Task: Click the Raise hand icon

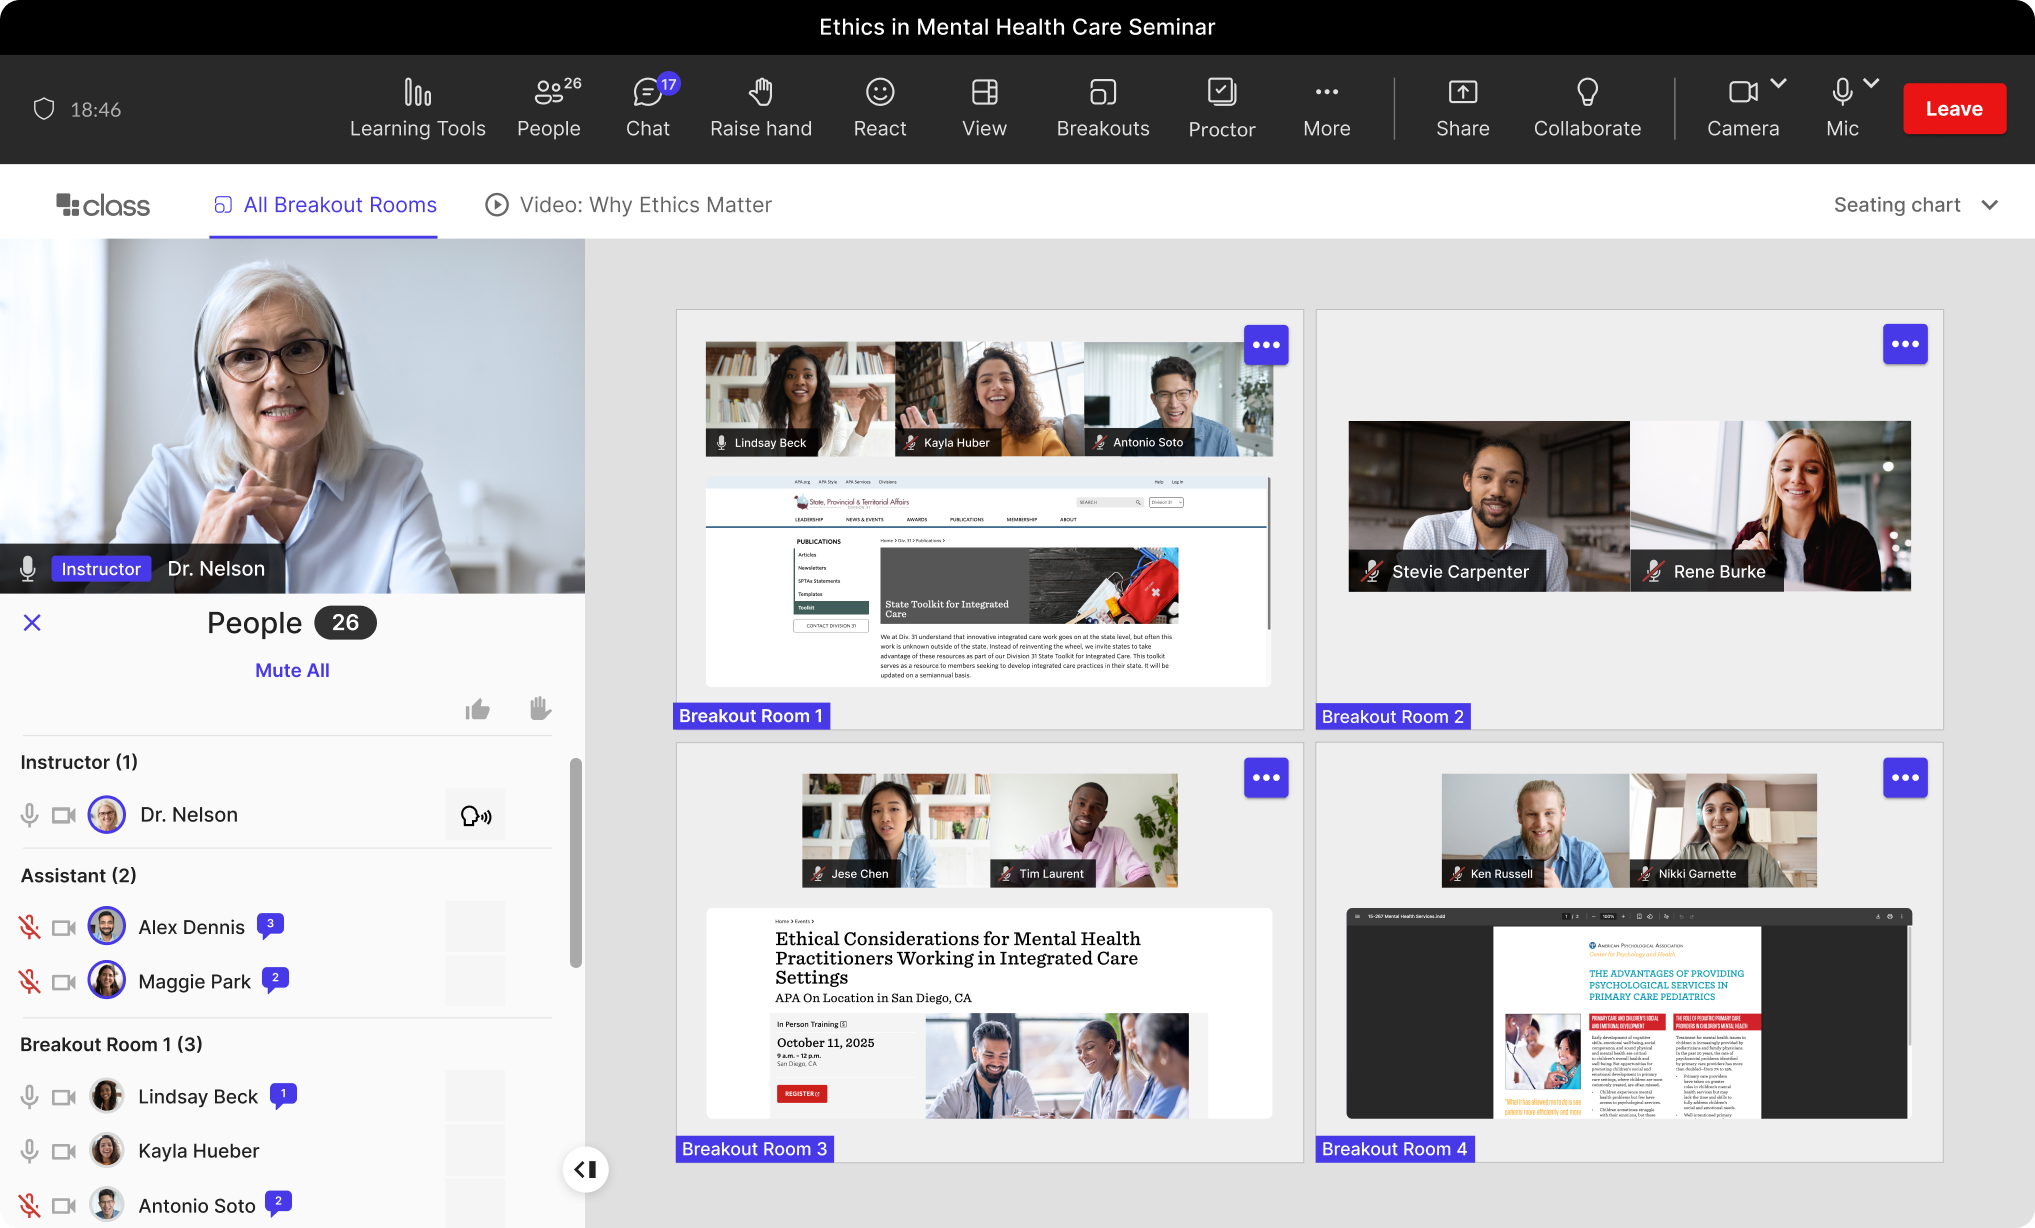Action: (x=760, y=93)
